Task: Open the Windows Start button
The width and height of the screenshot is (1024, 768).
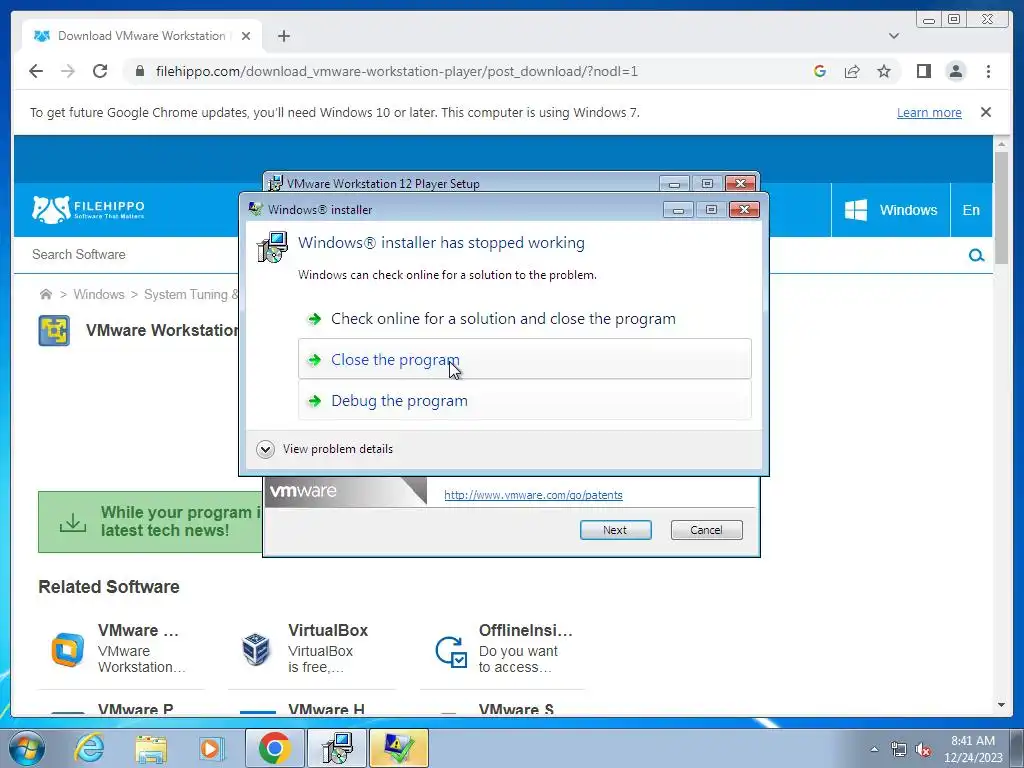Action: (27, 748)
